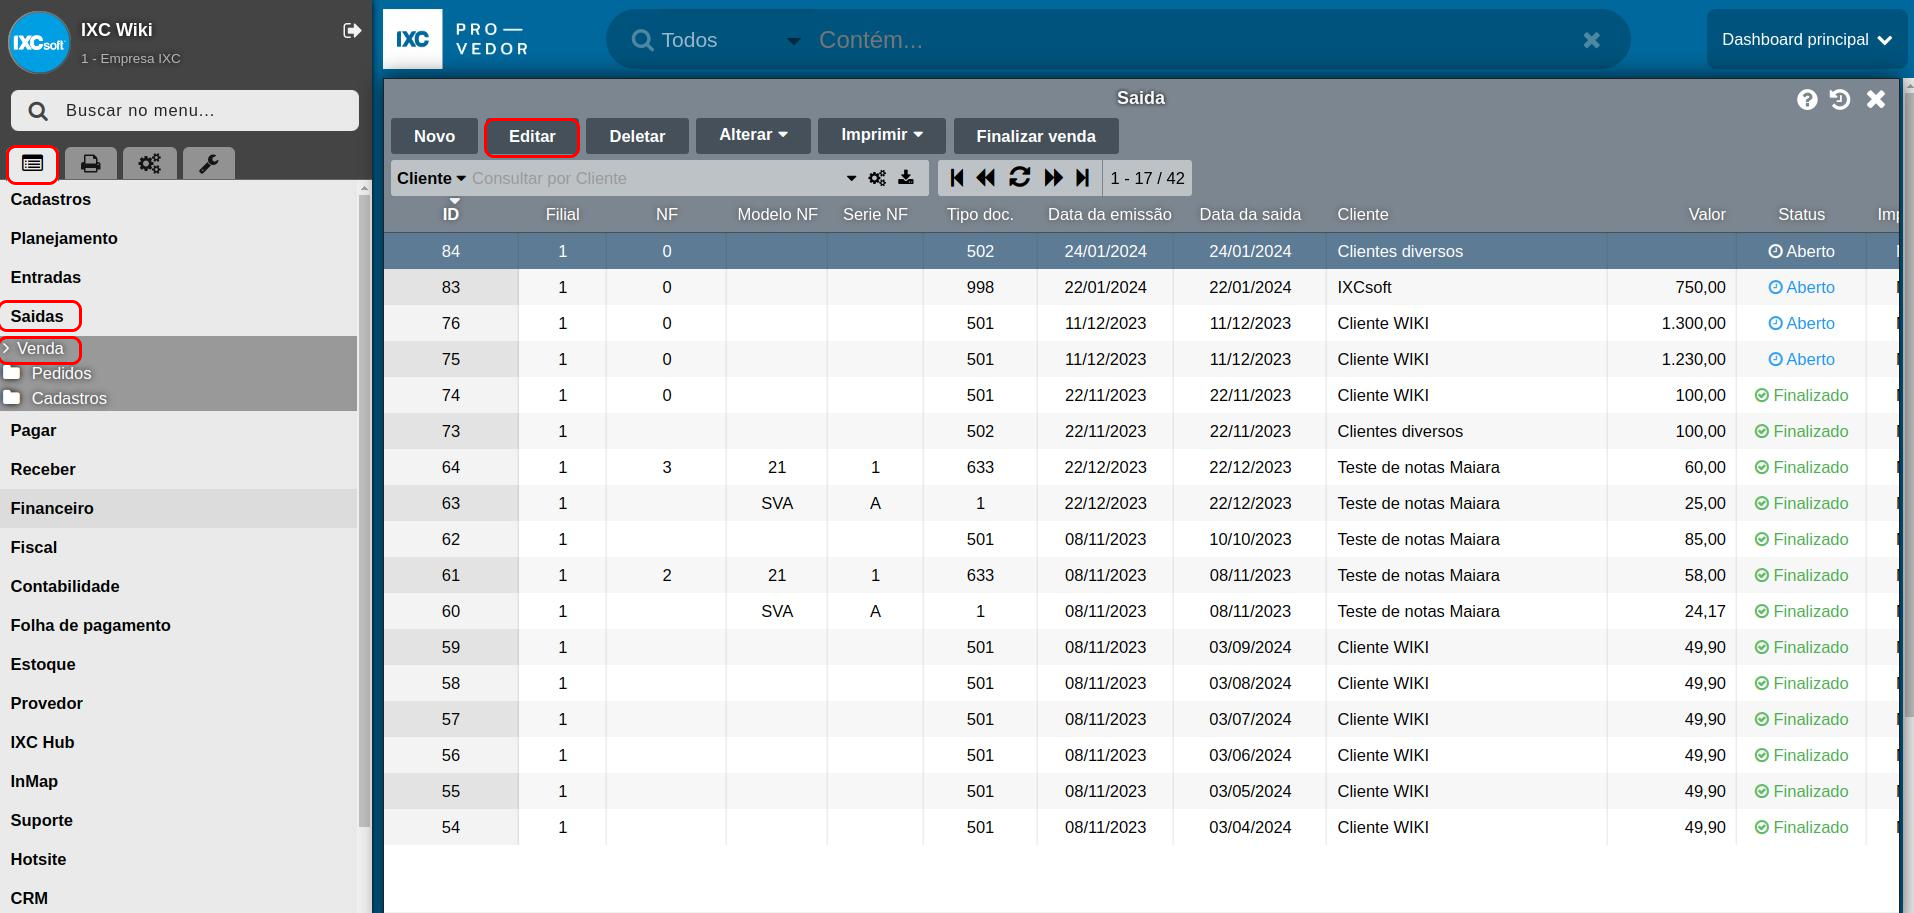The width and height of the screenshot is (1914, 913).
Task: Refresh the records list
Action: click(x=1020, y=178)
